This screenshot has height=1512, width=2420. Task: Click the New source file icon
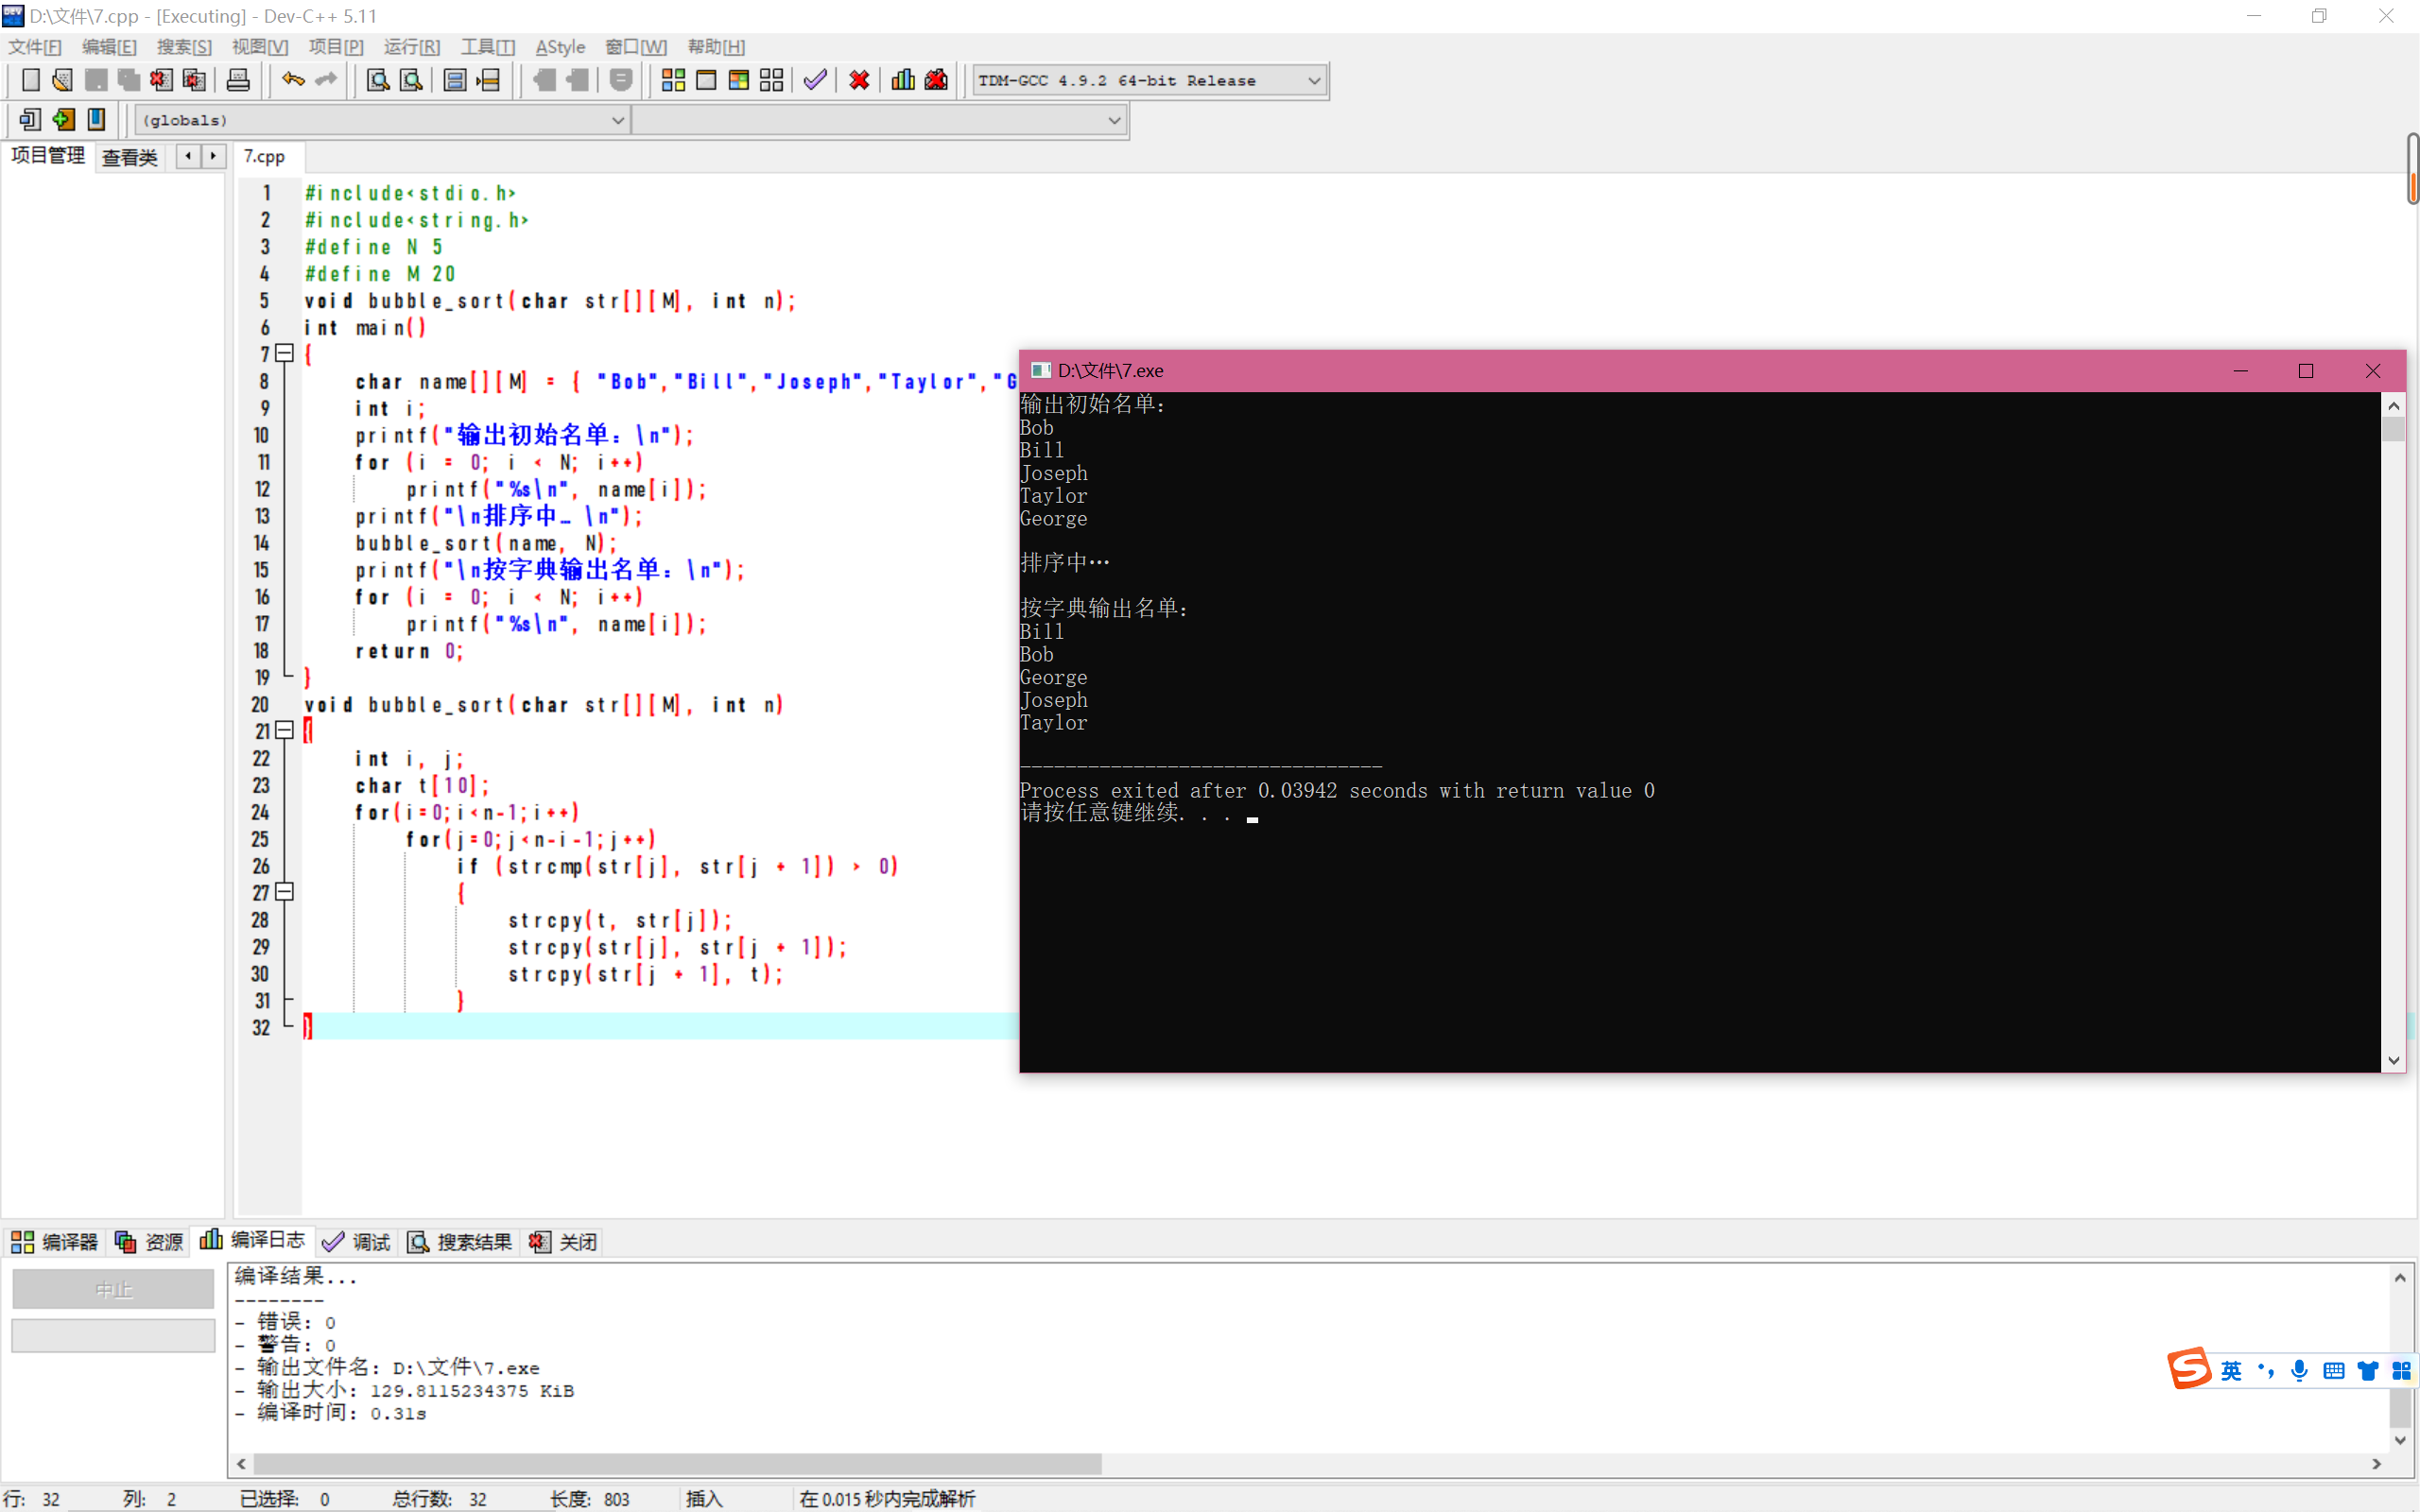click(x=30, y=80)
